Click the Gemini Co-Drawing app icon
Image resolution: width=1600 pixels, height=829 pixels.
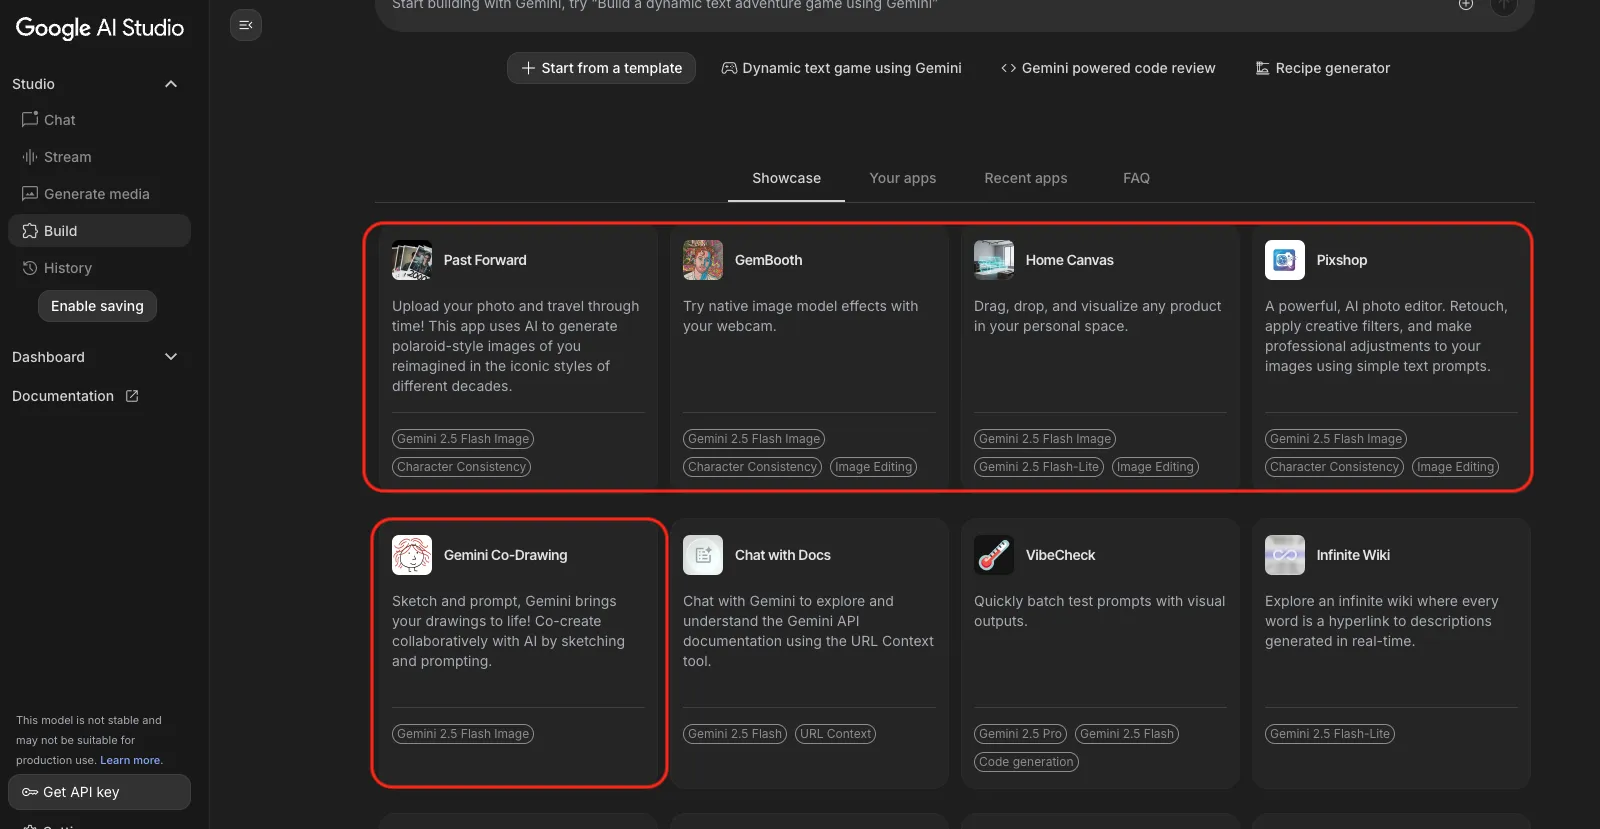(412, 555)
